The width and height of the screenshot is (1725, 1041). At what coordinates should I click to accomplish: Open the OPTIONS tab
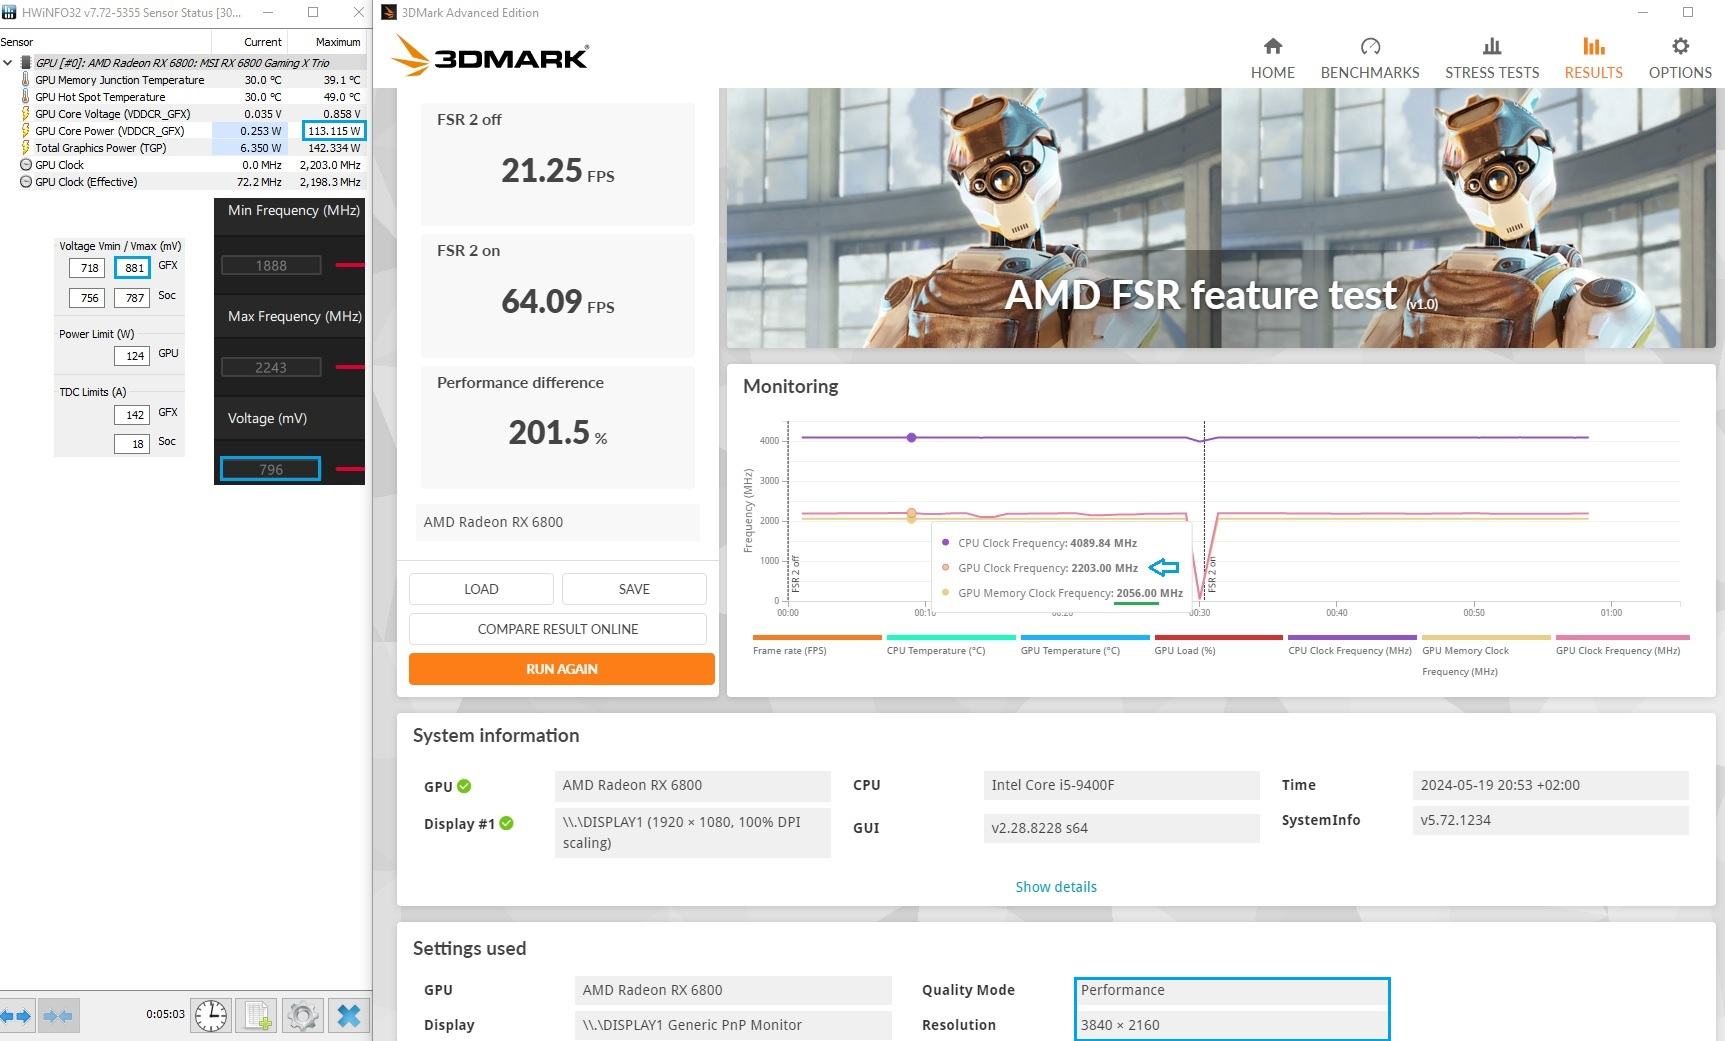tap(1680, 58)
